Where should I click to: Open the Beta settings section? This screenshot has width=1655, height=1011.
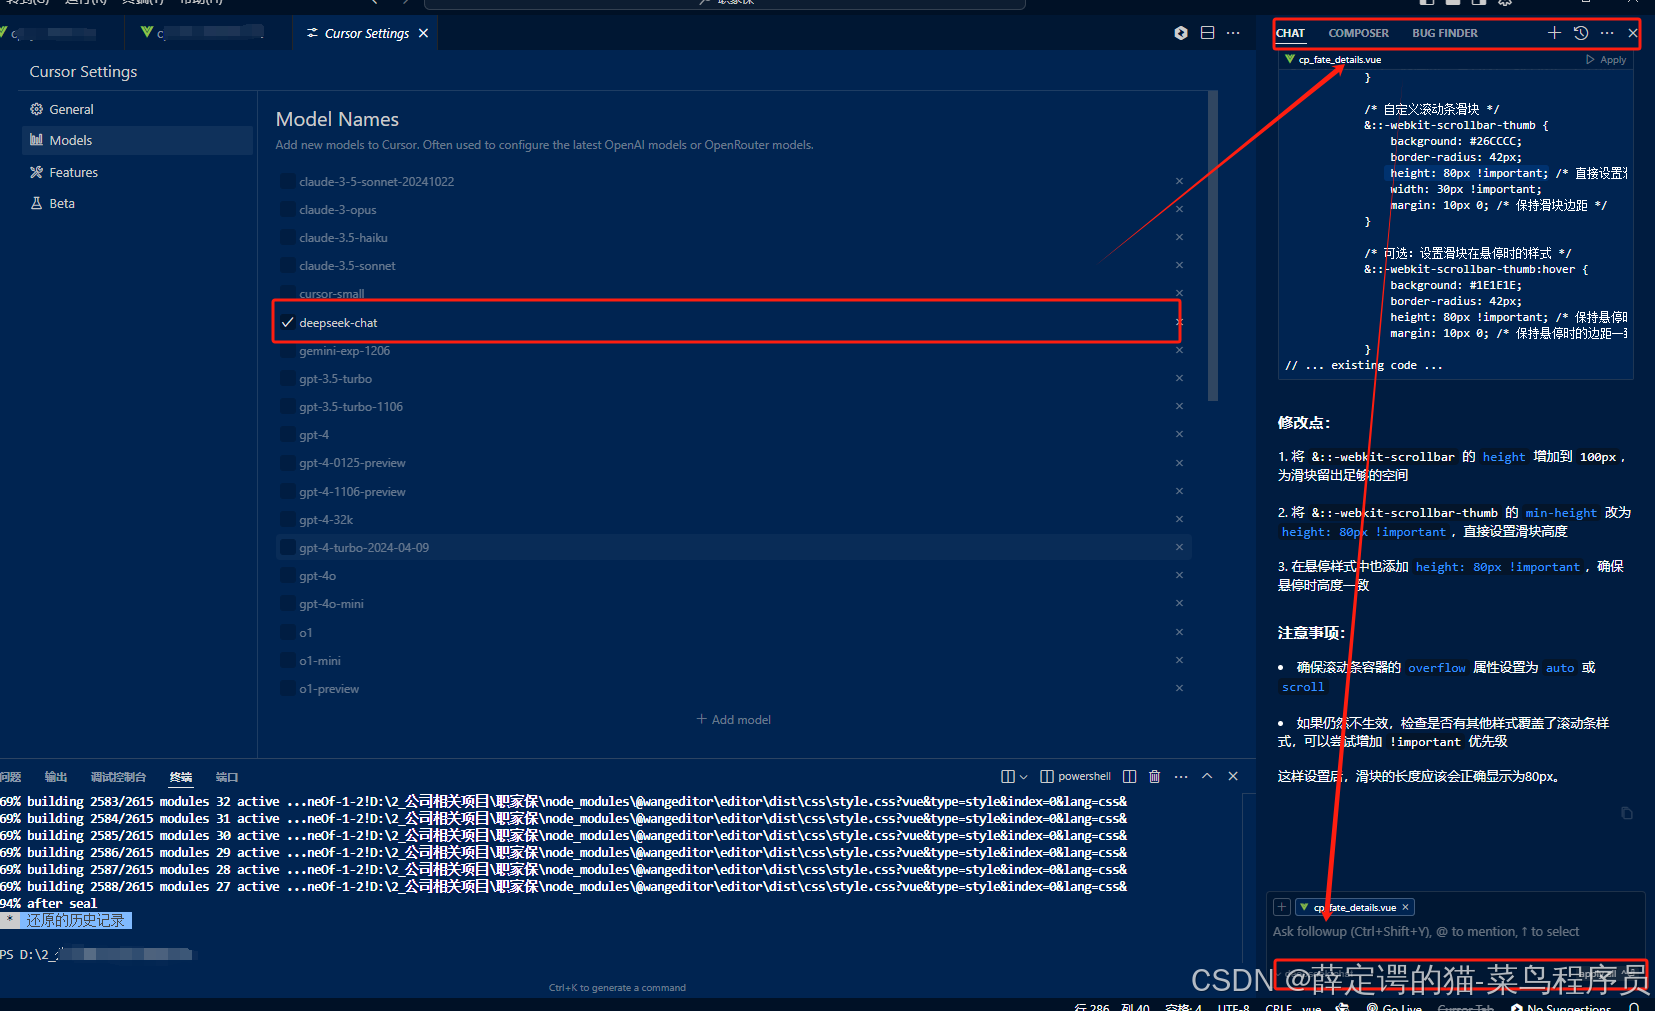[x=137, y=203]
